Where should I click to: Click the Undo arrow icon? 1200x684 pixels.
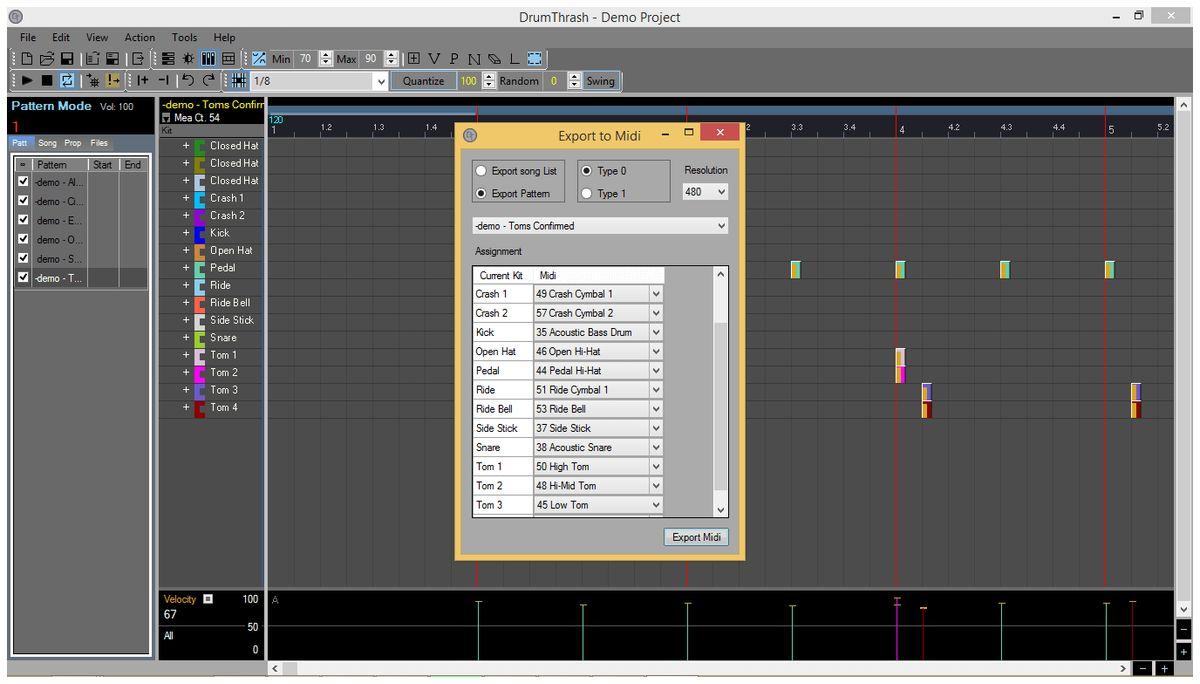coord(187,81)
